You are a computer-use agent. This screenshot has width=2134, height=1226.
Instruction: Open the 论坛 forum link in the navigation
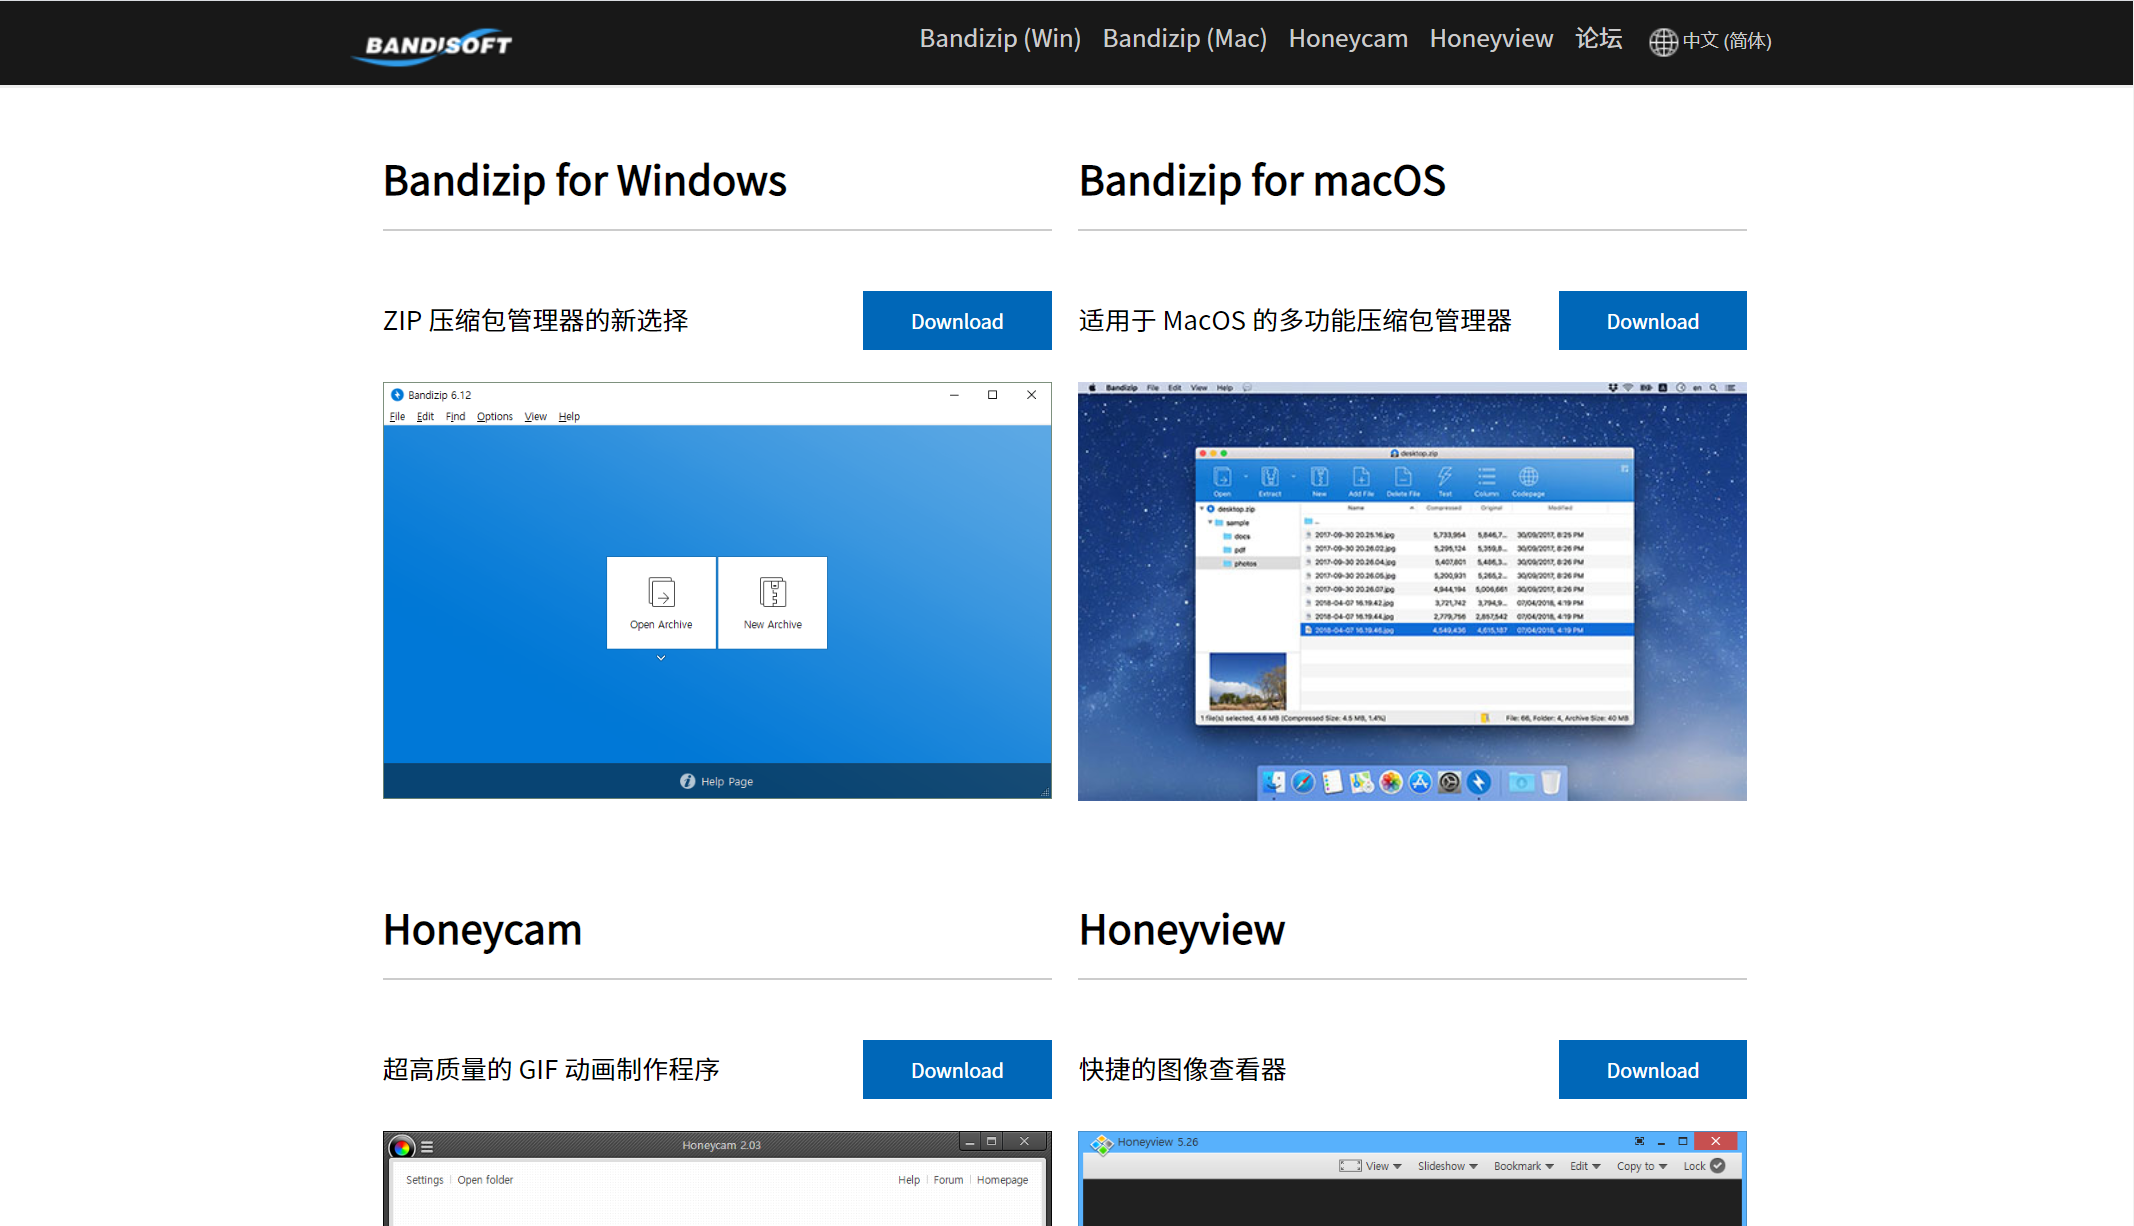click(x=1598, y=38)
